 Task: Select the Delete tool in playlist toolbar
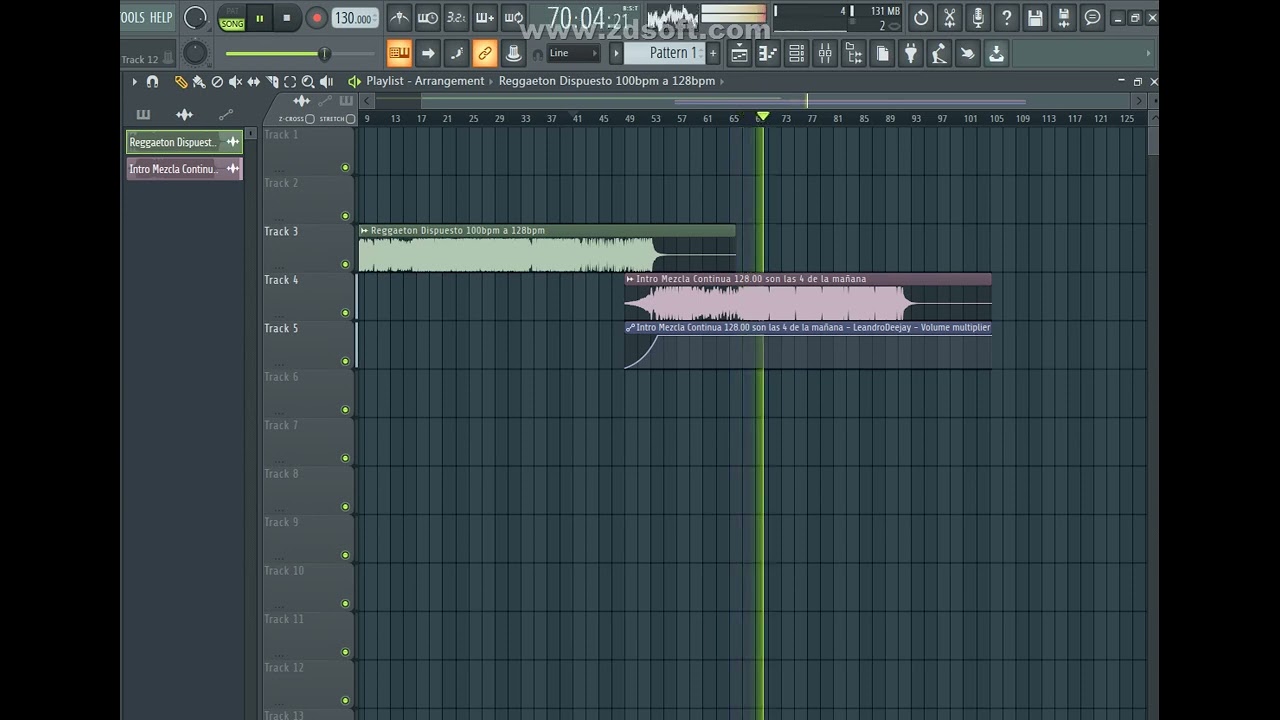(217, 82)
